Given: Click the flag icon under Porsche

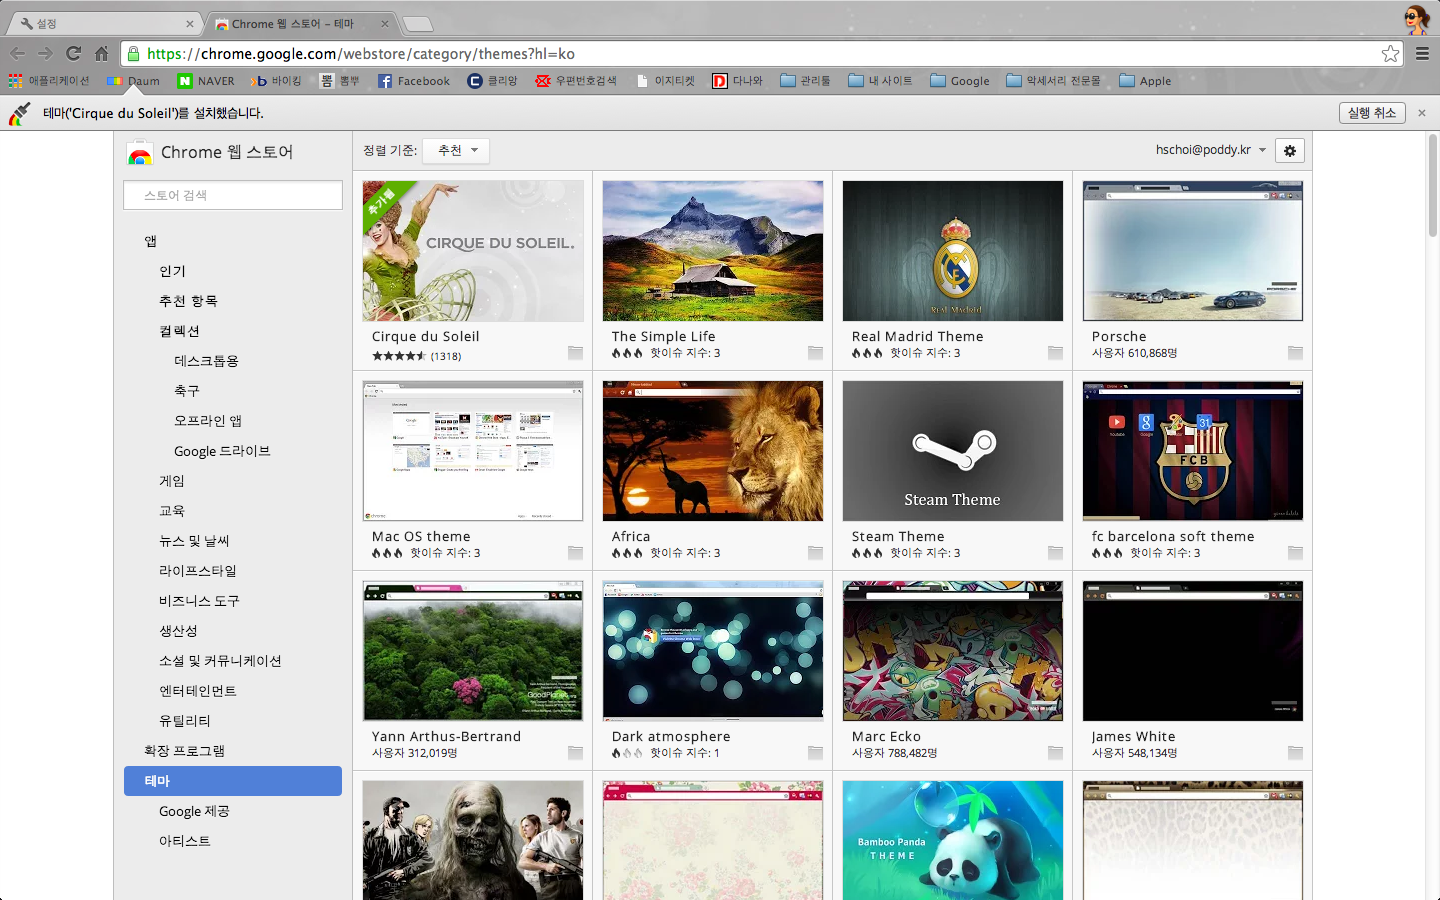Looking at the screenshot, I should pos(1295,353).
